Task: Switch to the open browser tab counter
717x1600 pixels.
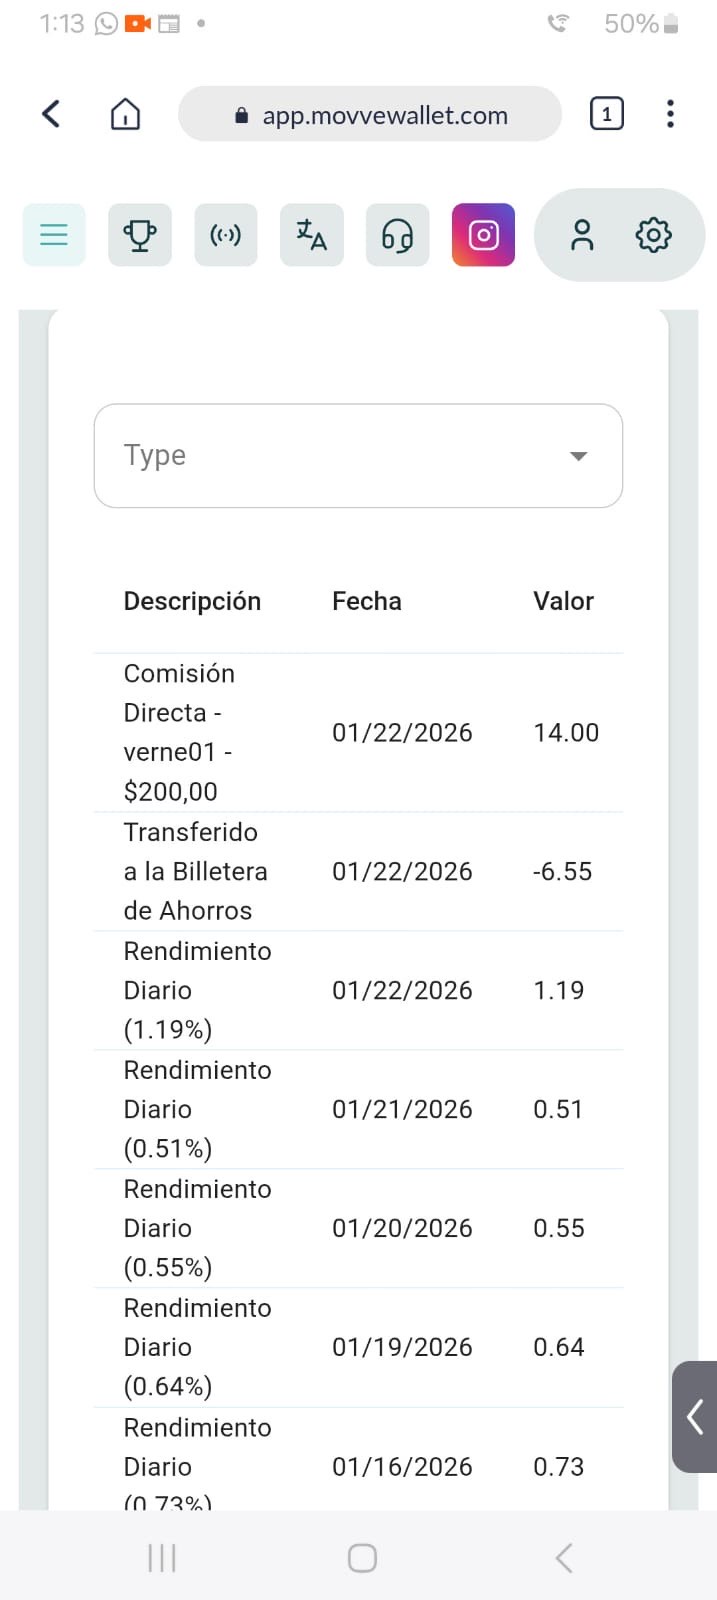Action: (x=606, y=113)
